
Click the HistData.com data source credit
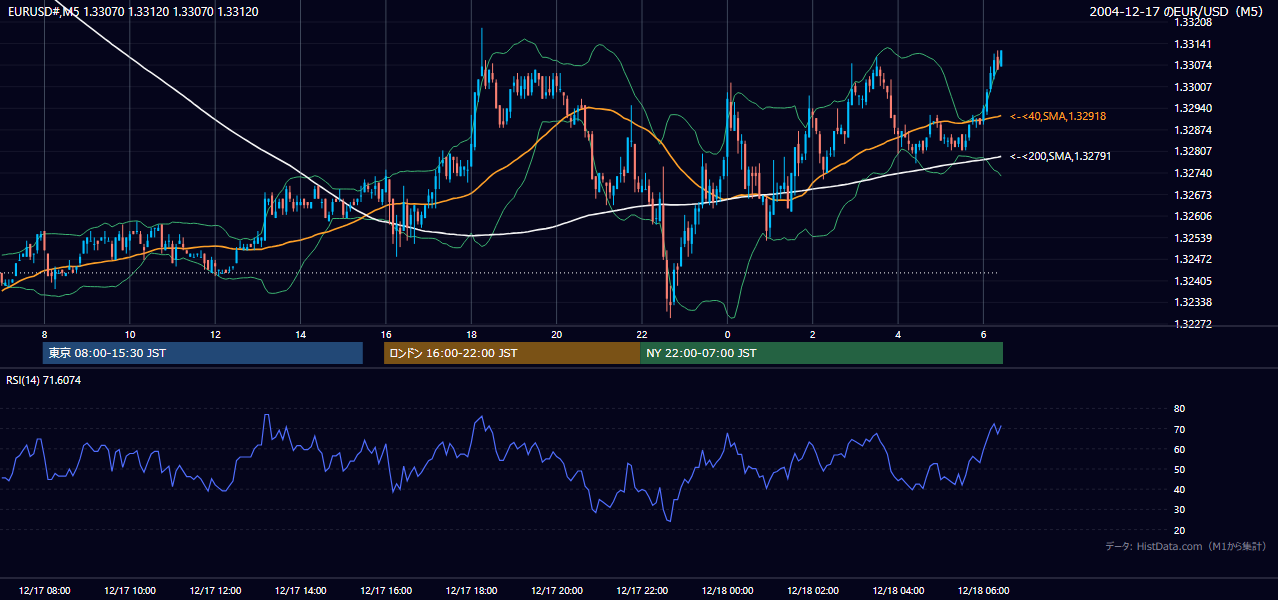[1186, 546]
